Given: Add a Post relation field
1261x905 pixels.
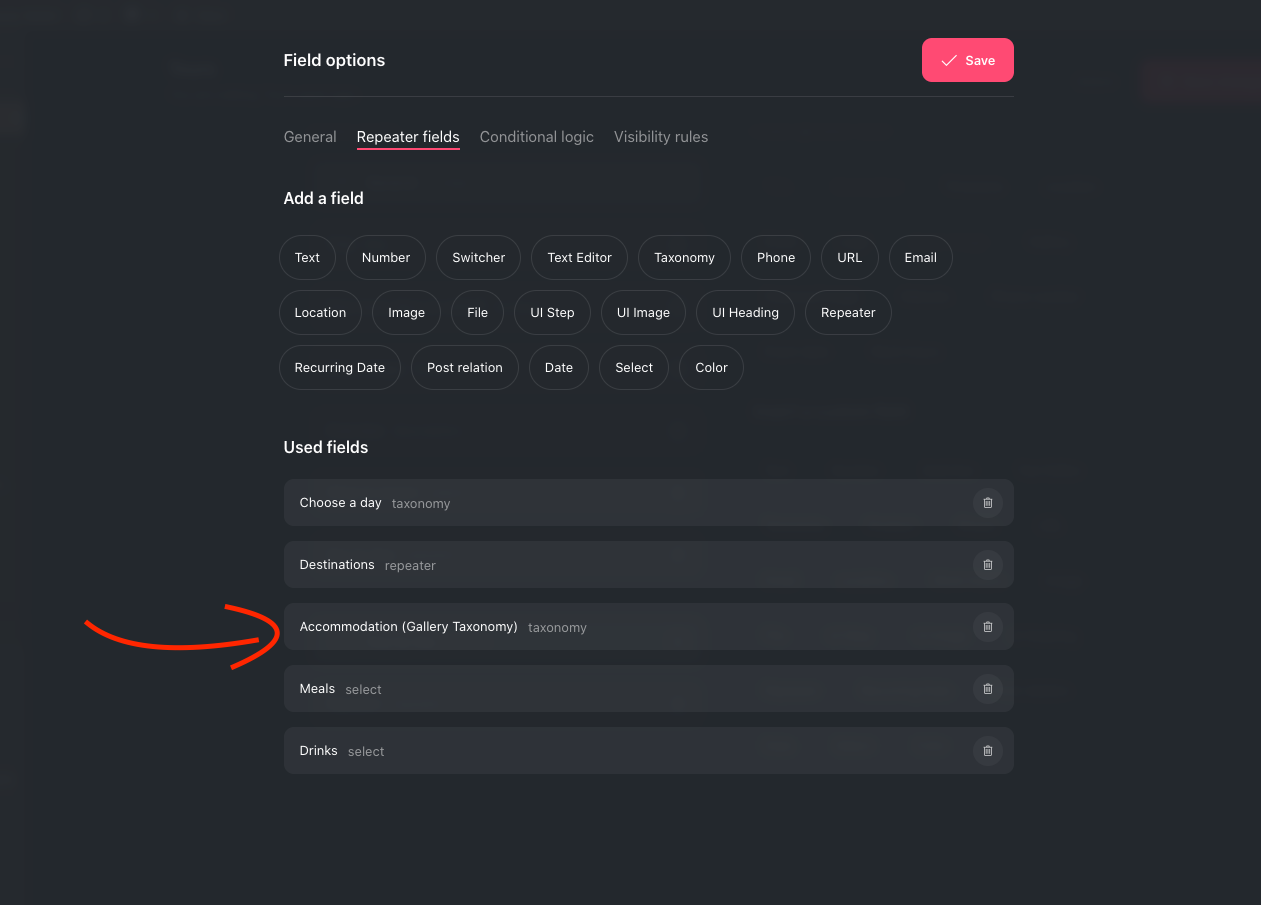Looking at the screenshot, I should [x=464, y=367].
